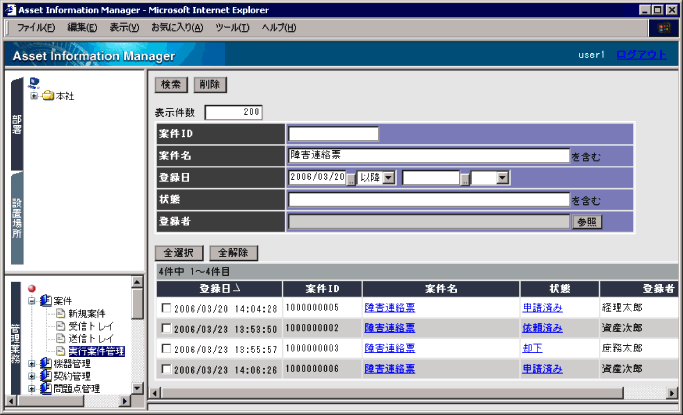Click the 案件ID input field

[333, 134]
